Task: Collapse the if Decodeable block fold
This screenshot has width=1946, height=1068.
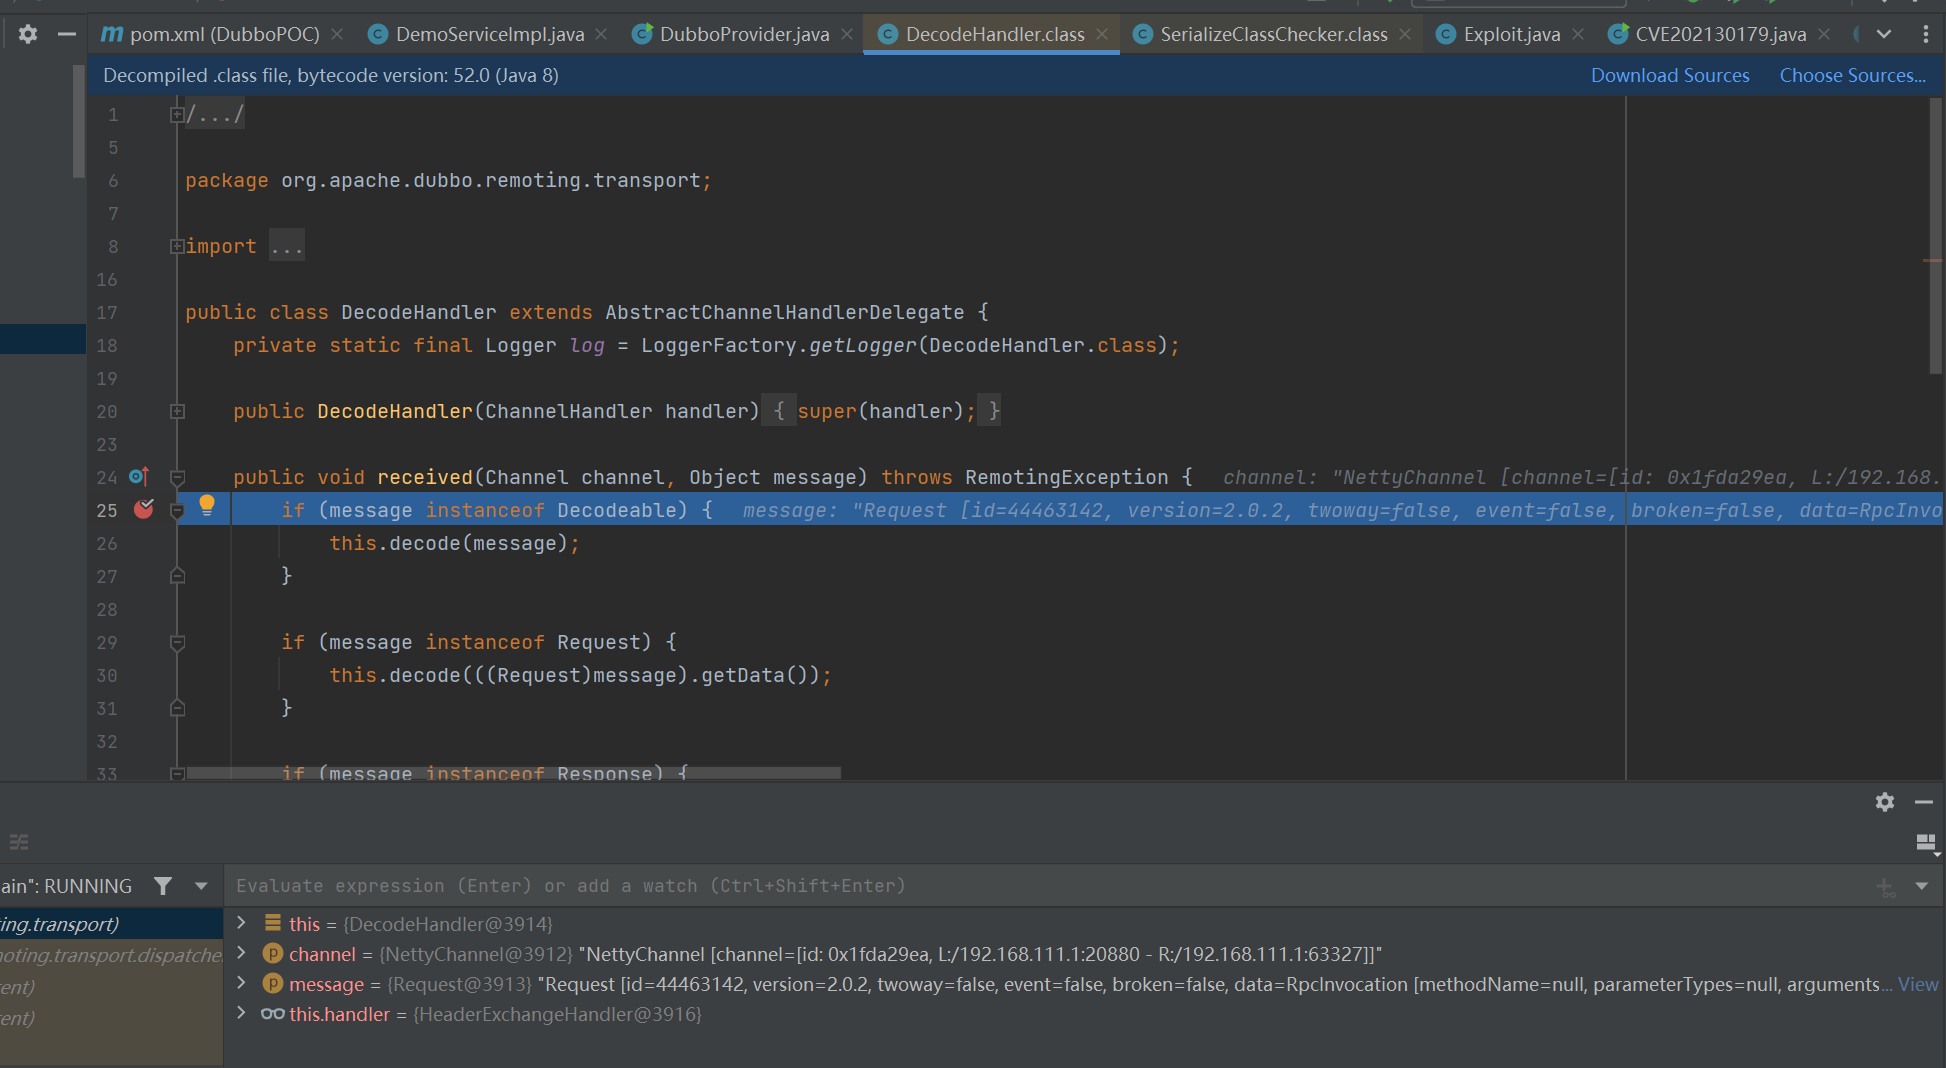Action: [x=177, y=510]
